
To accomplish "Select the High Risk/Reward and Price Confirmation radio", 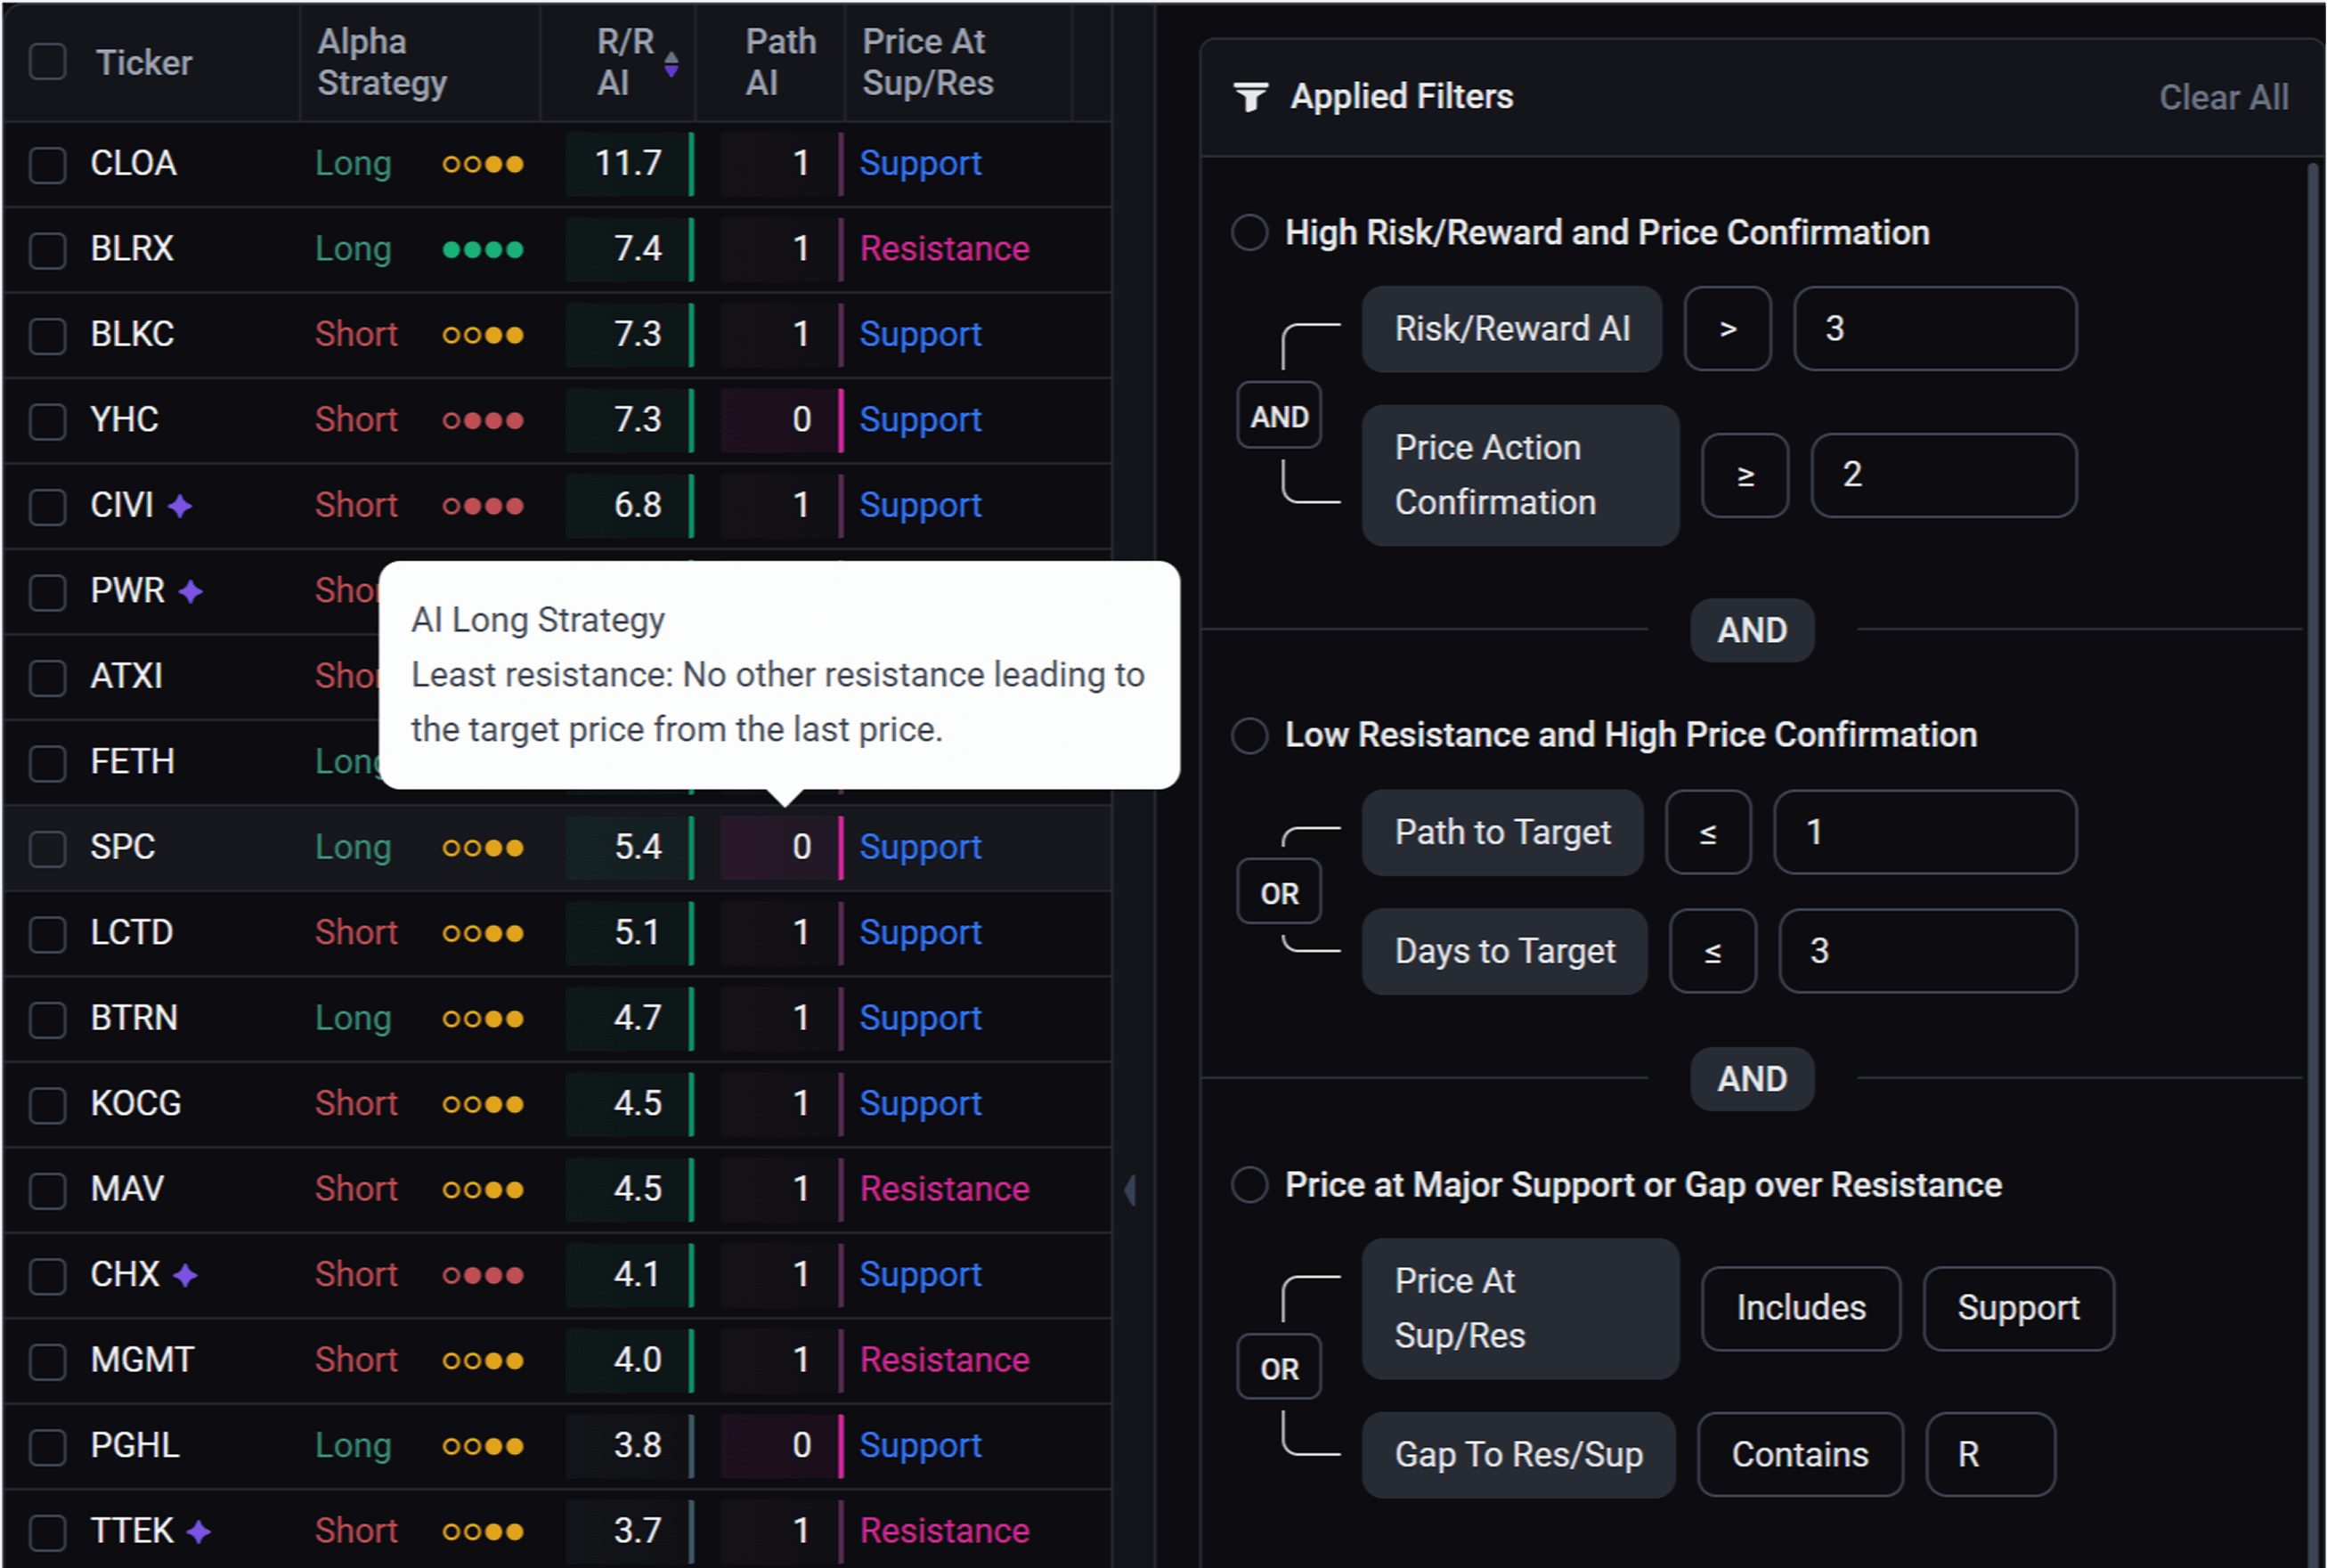I will click(x=1249, y=233).
